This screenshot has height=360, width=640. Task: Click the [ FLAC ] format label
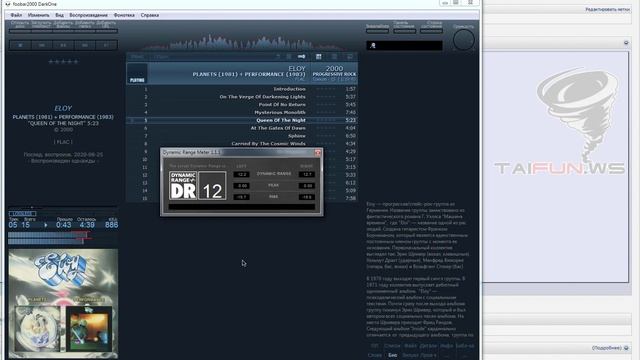[63, 142]
